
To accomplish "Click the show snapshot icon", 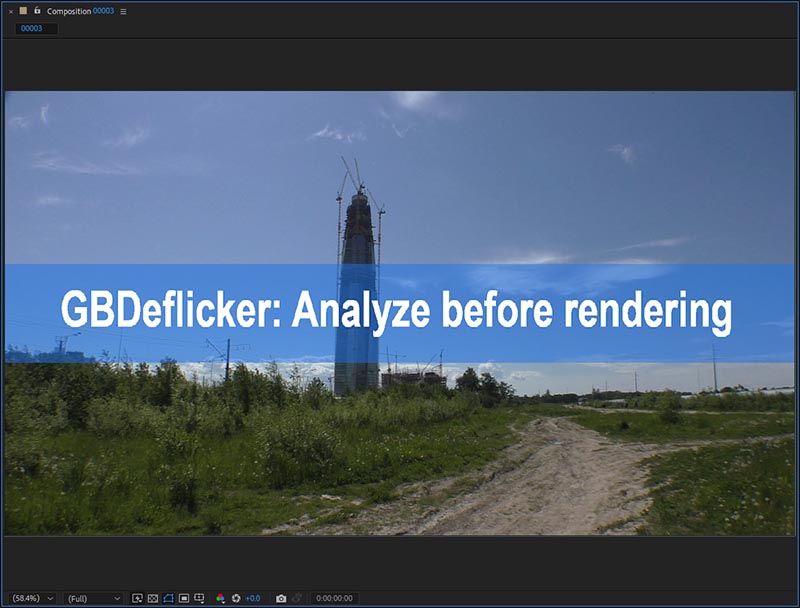I will (297, 598).
